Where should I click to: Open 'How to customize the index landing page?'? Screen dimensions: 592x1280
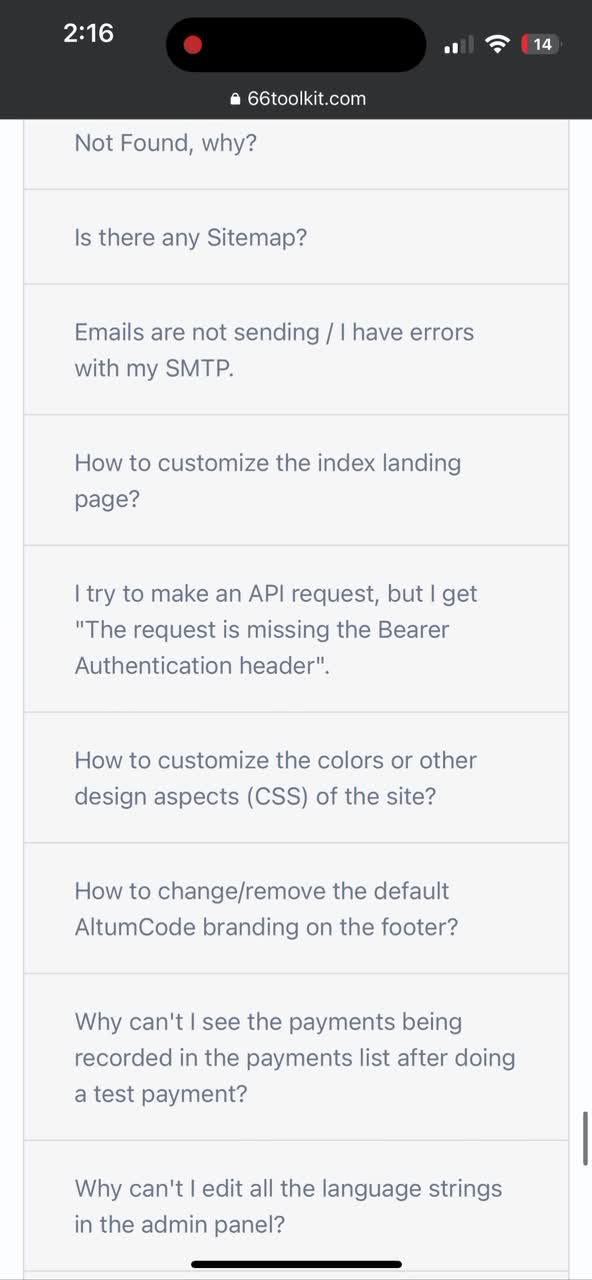pos(296,480)
